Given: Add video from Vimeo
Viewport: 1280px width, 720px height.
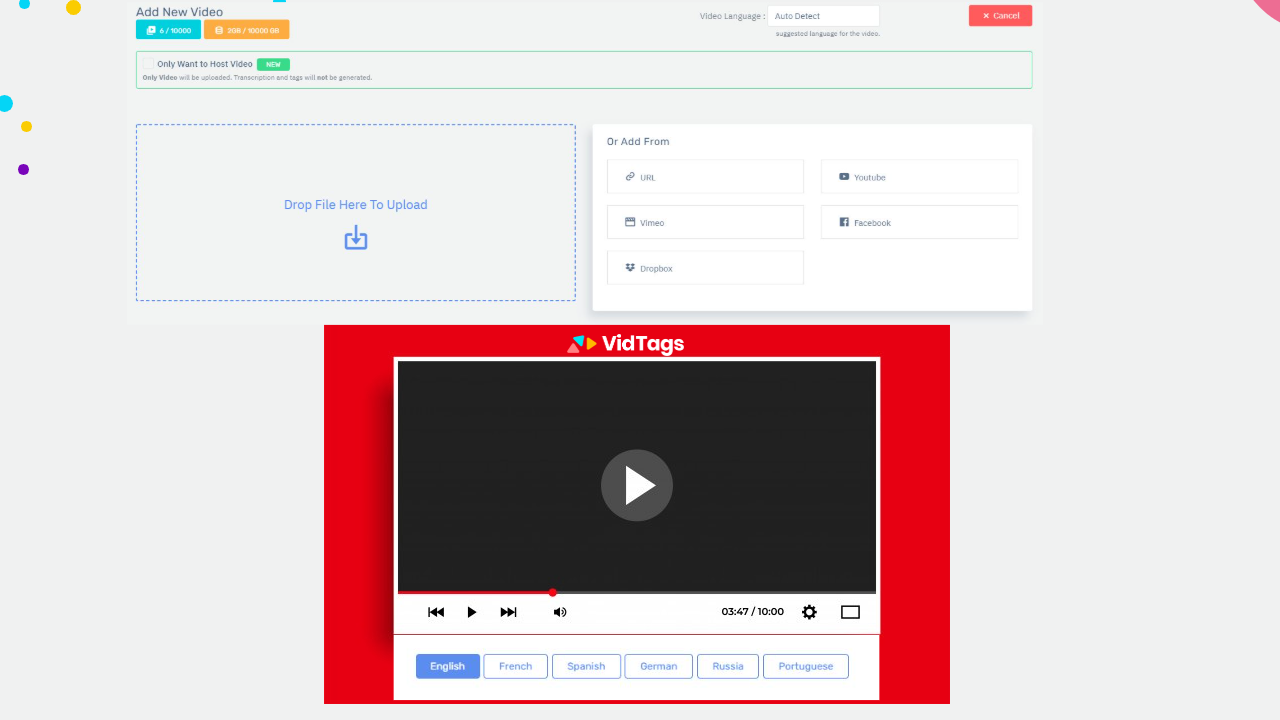Looking at the screenshot, I should pyautogui.click(x=705, y=222).
